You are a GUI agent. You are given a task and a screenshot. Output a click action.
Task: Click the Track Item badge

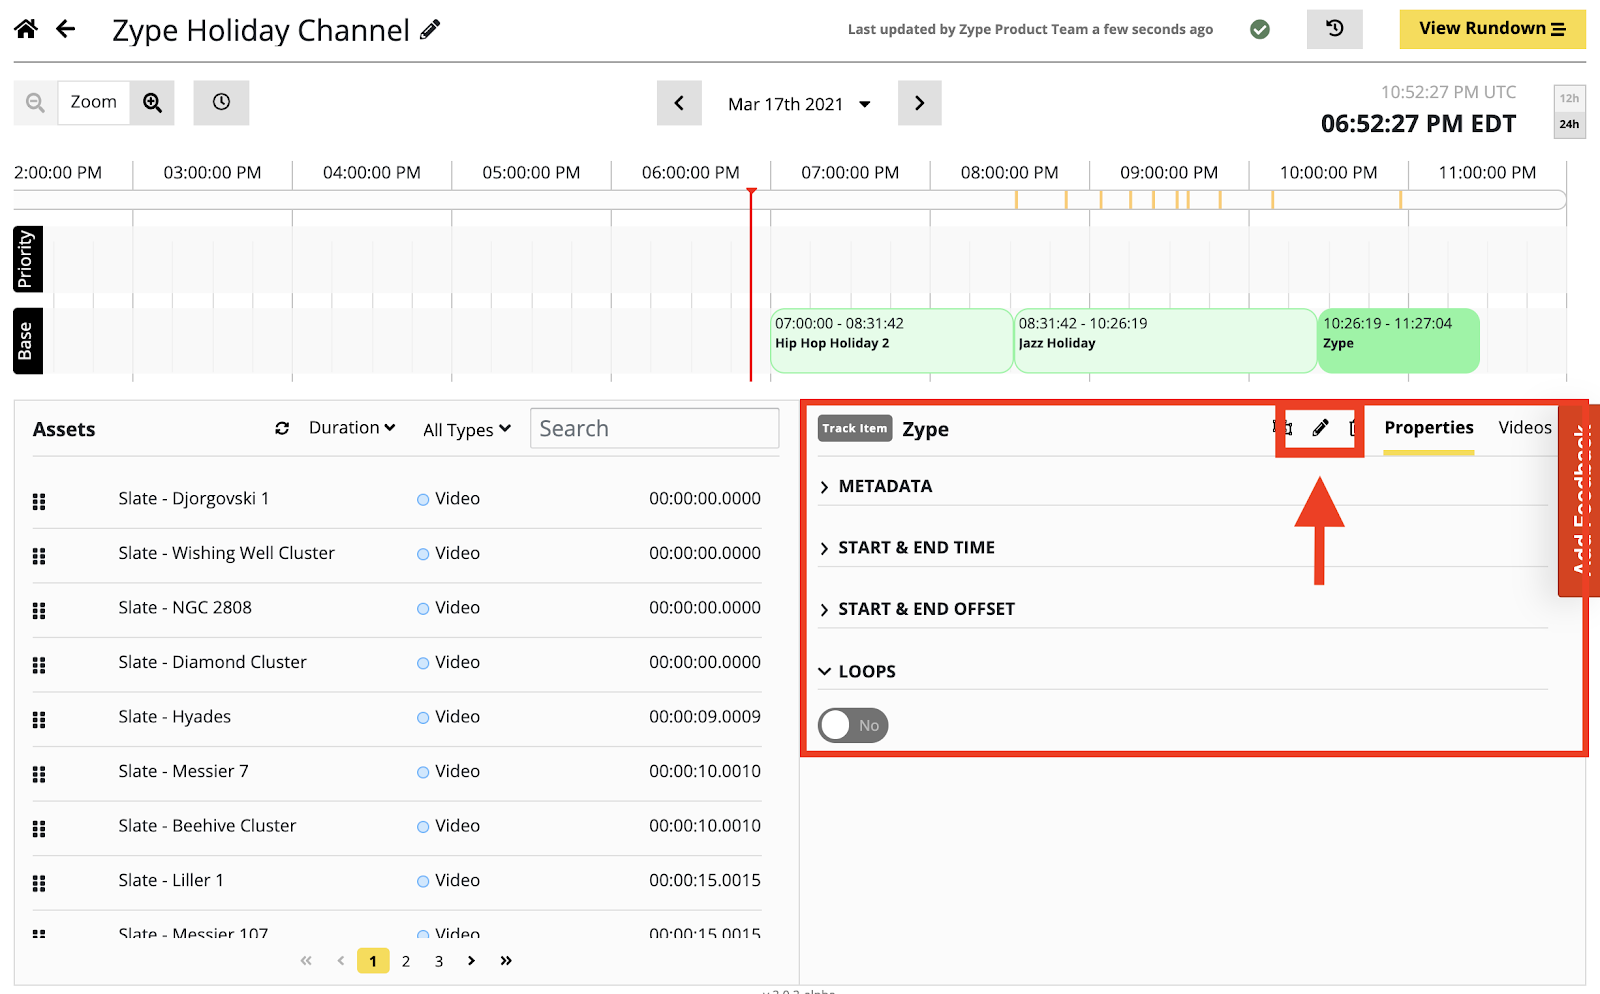pos(855,428)
